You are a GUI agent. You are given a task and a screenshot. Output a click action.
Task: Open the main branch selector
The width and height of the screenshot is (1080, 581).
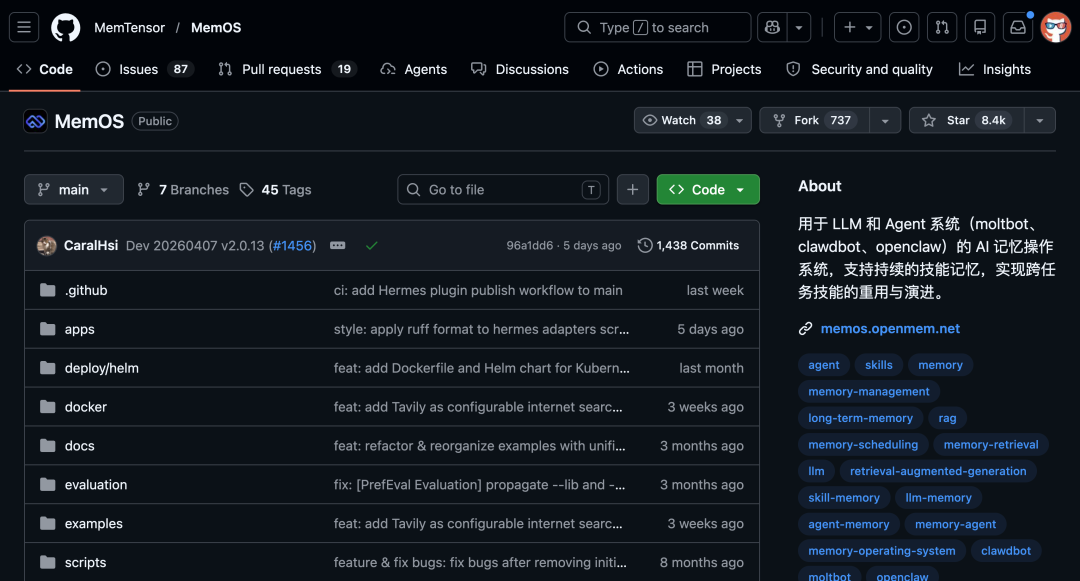coord(73,189)
